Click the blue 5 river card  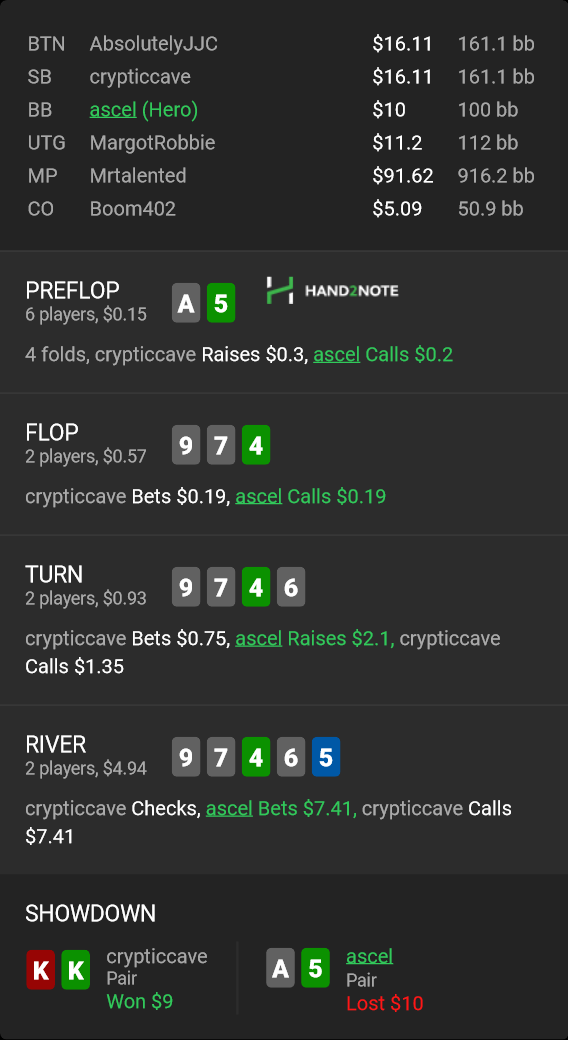326,757
